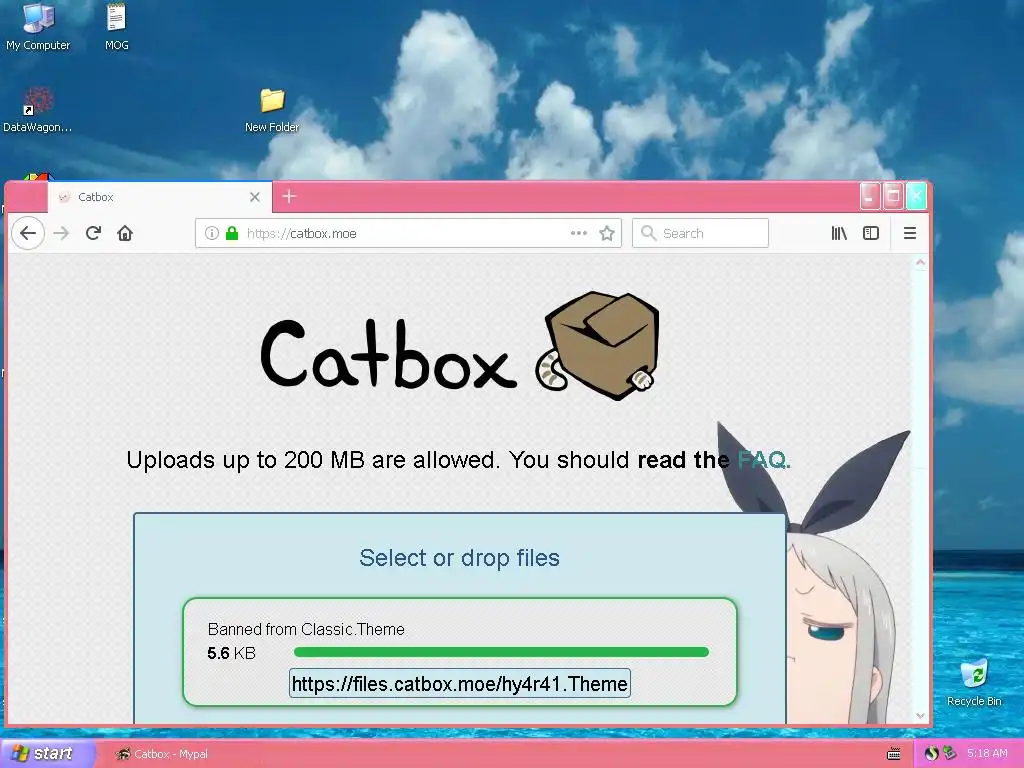The height and width of the screenshot is (768, 1024).
Task: Close the Mypal browser window
Action: click(x=916, y=196)
